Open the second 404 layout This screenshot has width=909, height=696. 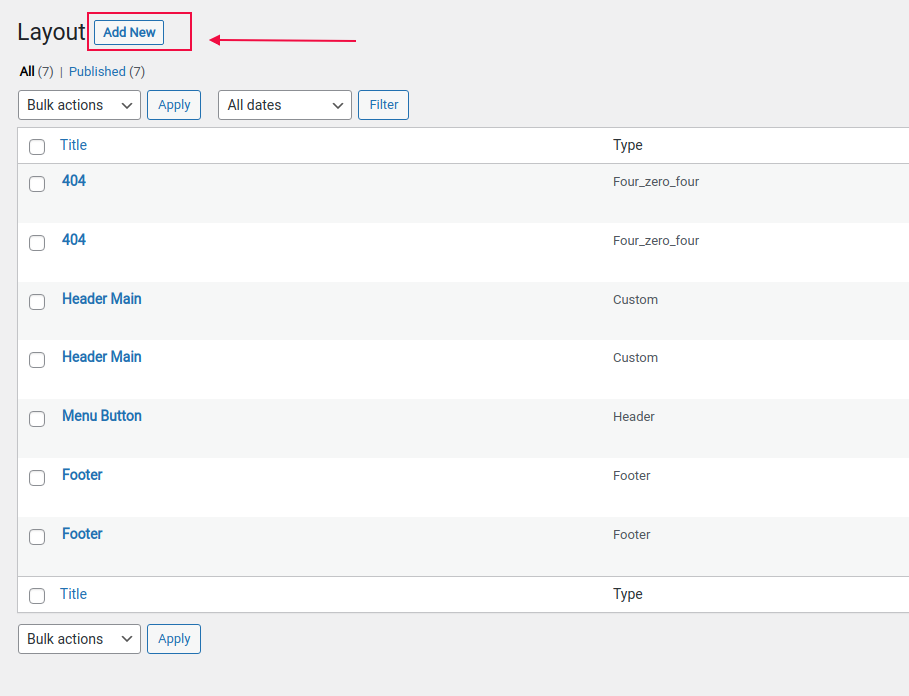coord(74,239)
